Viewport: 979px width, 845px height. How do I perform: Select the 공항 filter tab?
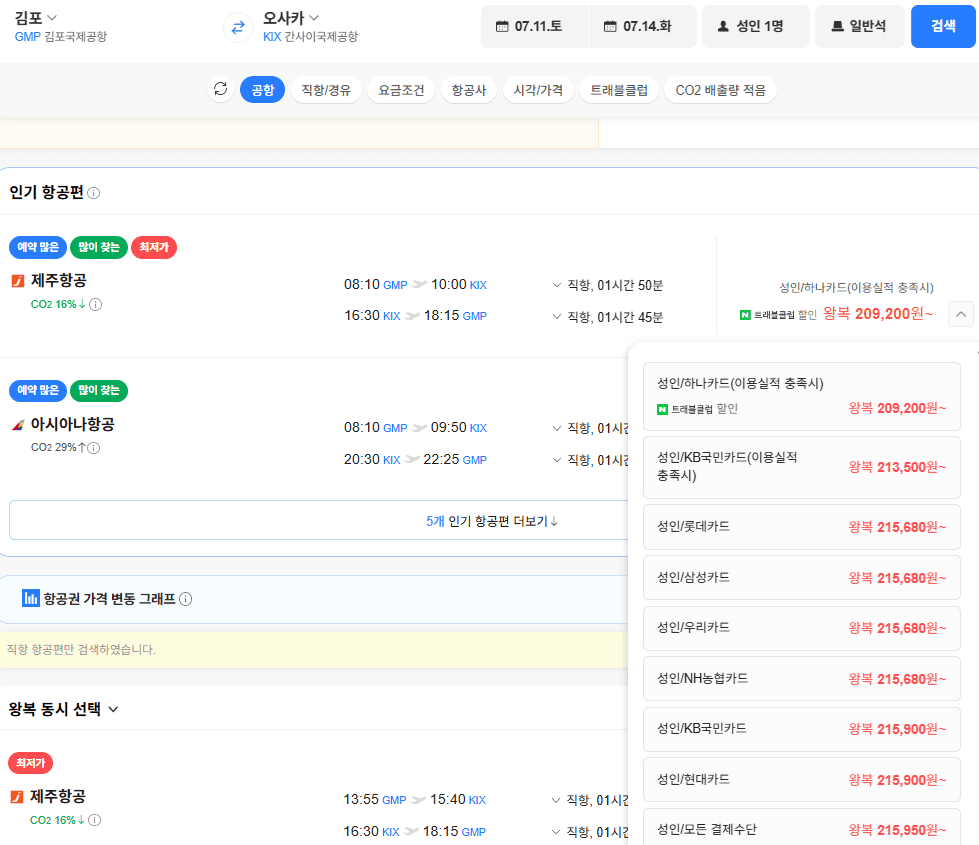point(262,90)
